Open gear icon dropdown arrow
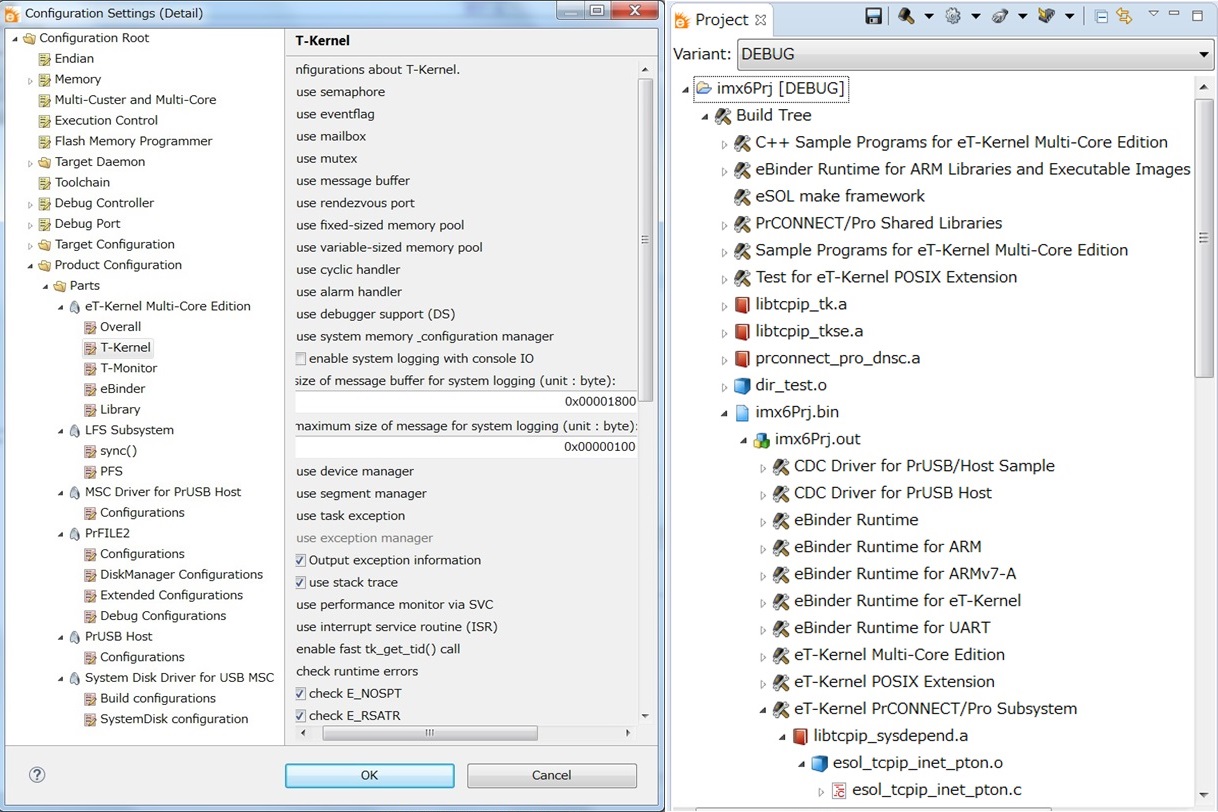The image size is (1218, 812). point(974,17)
